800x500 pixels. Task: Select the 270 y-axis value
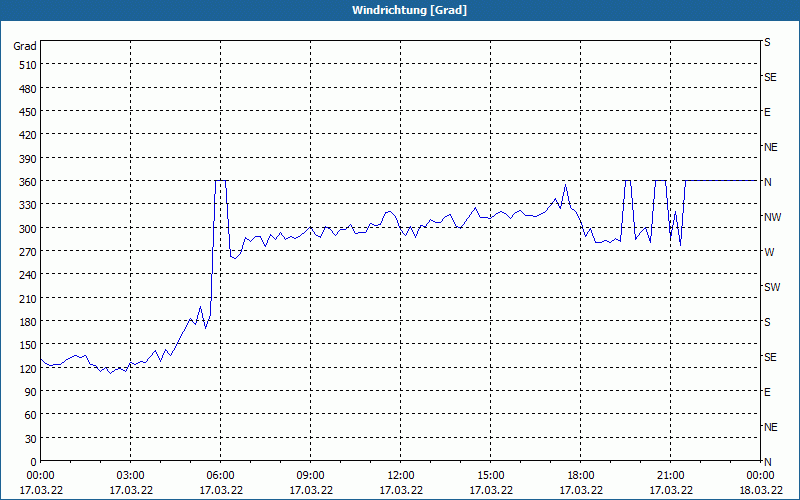point(28,252)
